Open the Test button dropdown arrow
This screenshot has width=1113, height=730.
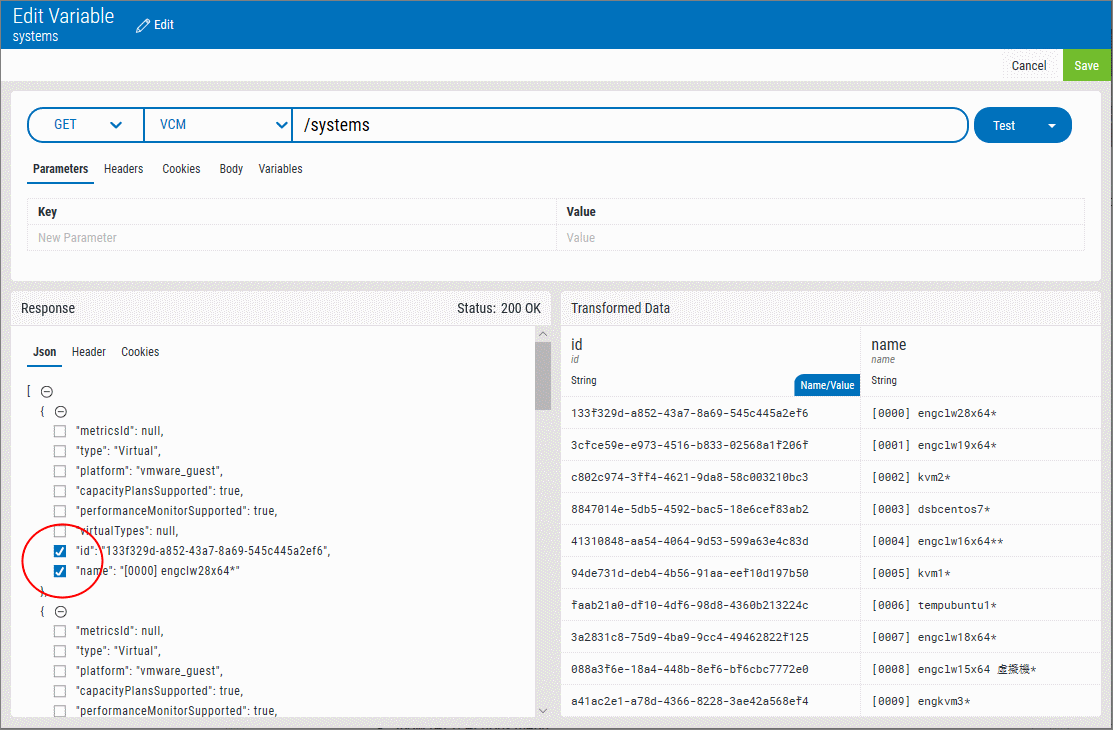(1051, 126)
